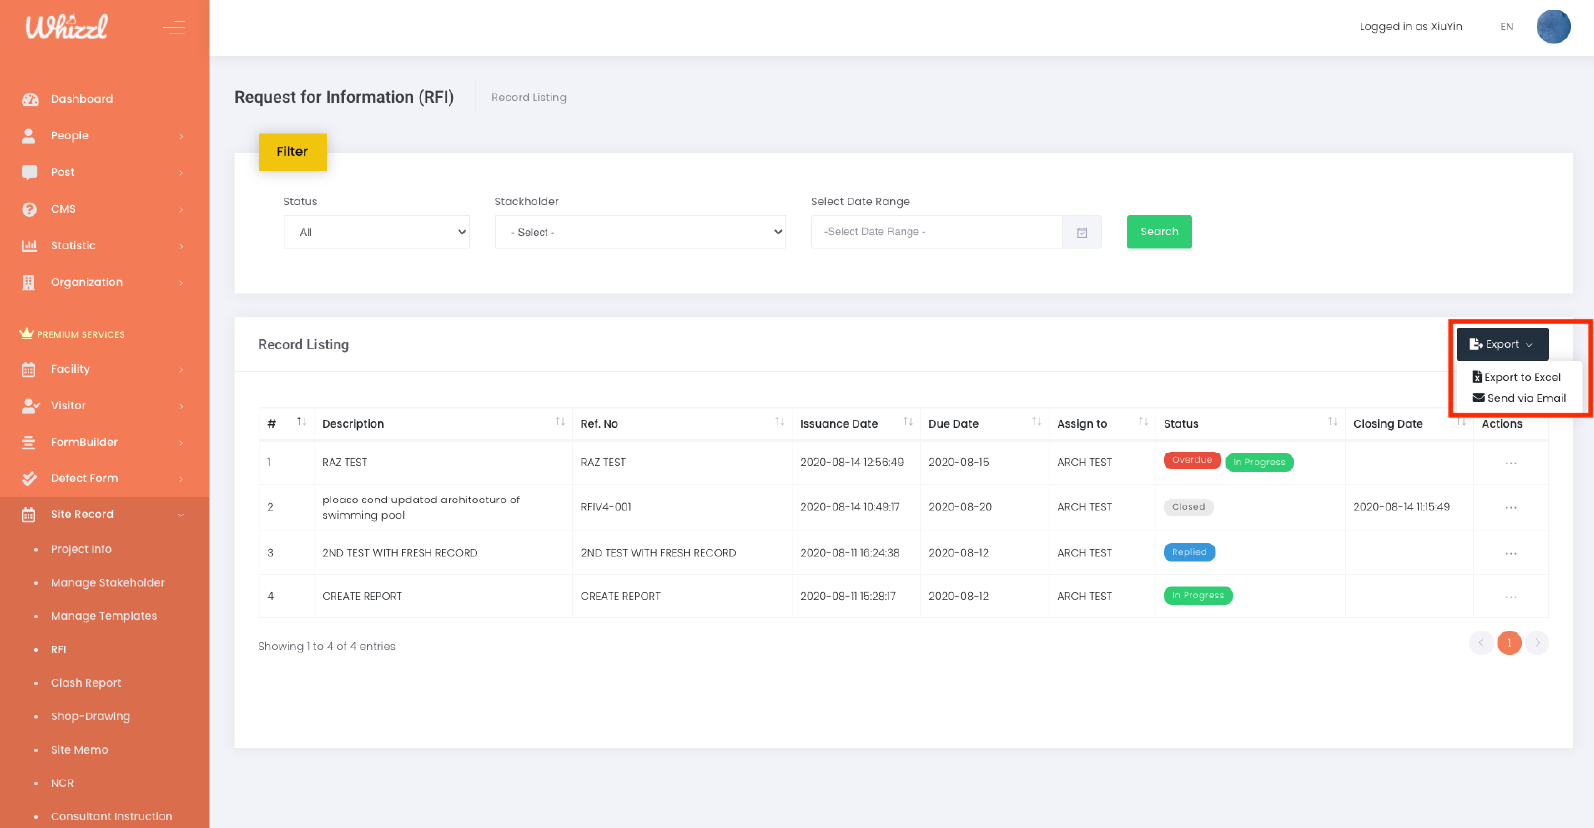This screenshot has height=828, width=1594.
Task: Click the hamburger menu icon beside the logo
Action: click(174, 27)
